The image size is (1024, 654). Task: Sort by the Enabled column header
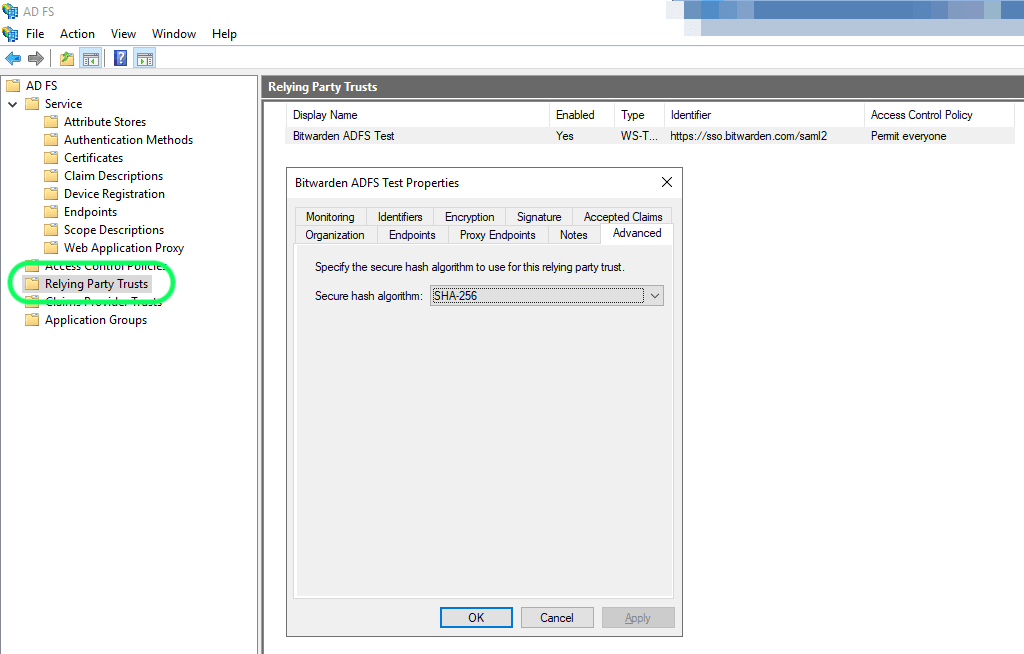point(582,115)
